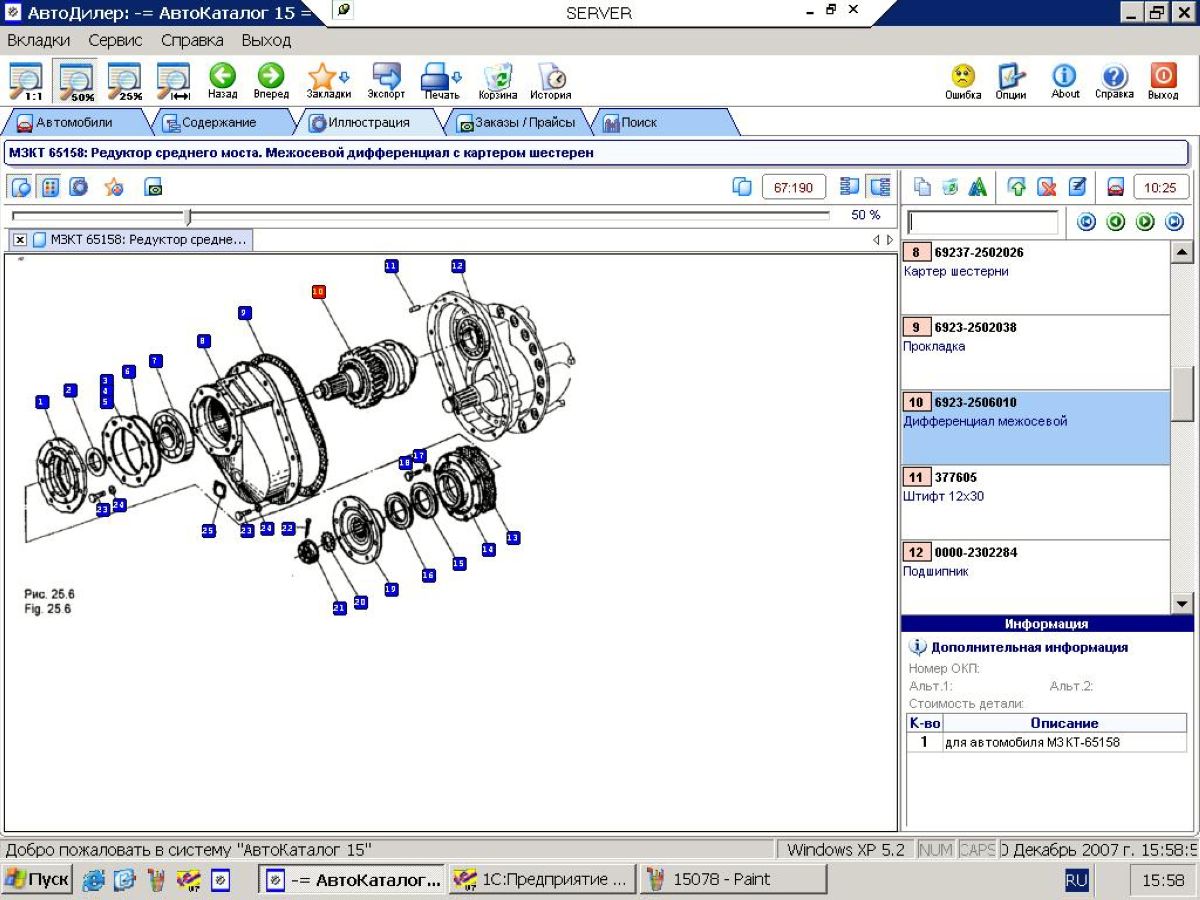Go forward with Вперед button
The width and height of the screenshot is (1200, 900).
pyautogui.click(x=271, y=81)
